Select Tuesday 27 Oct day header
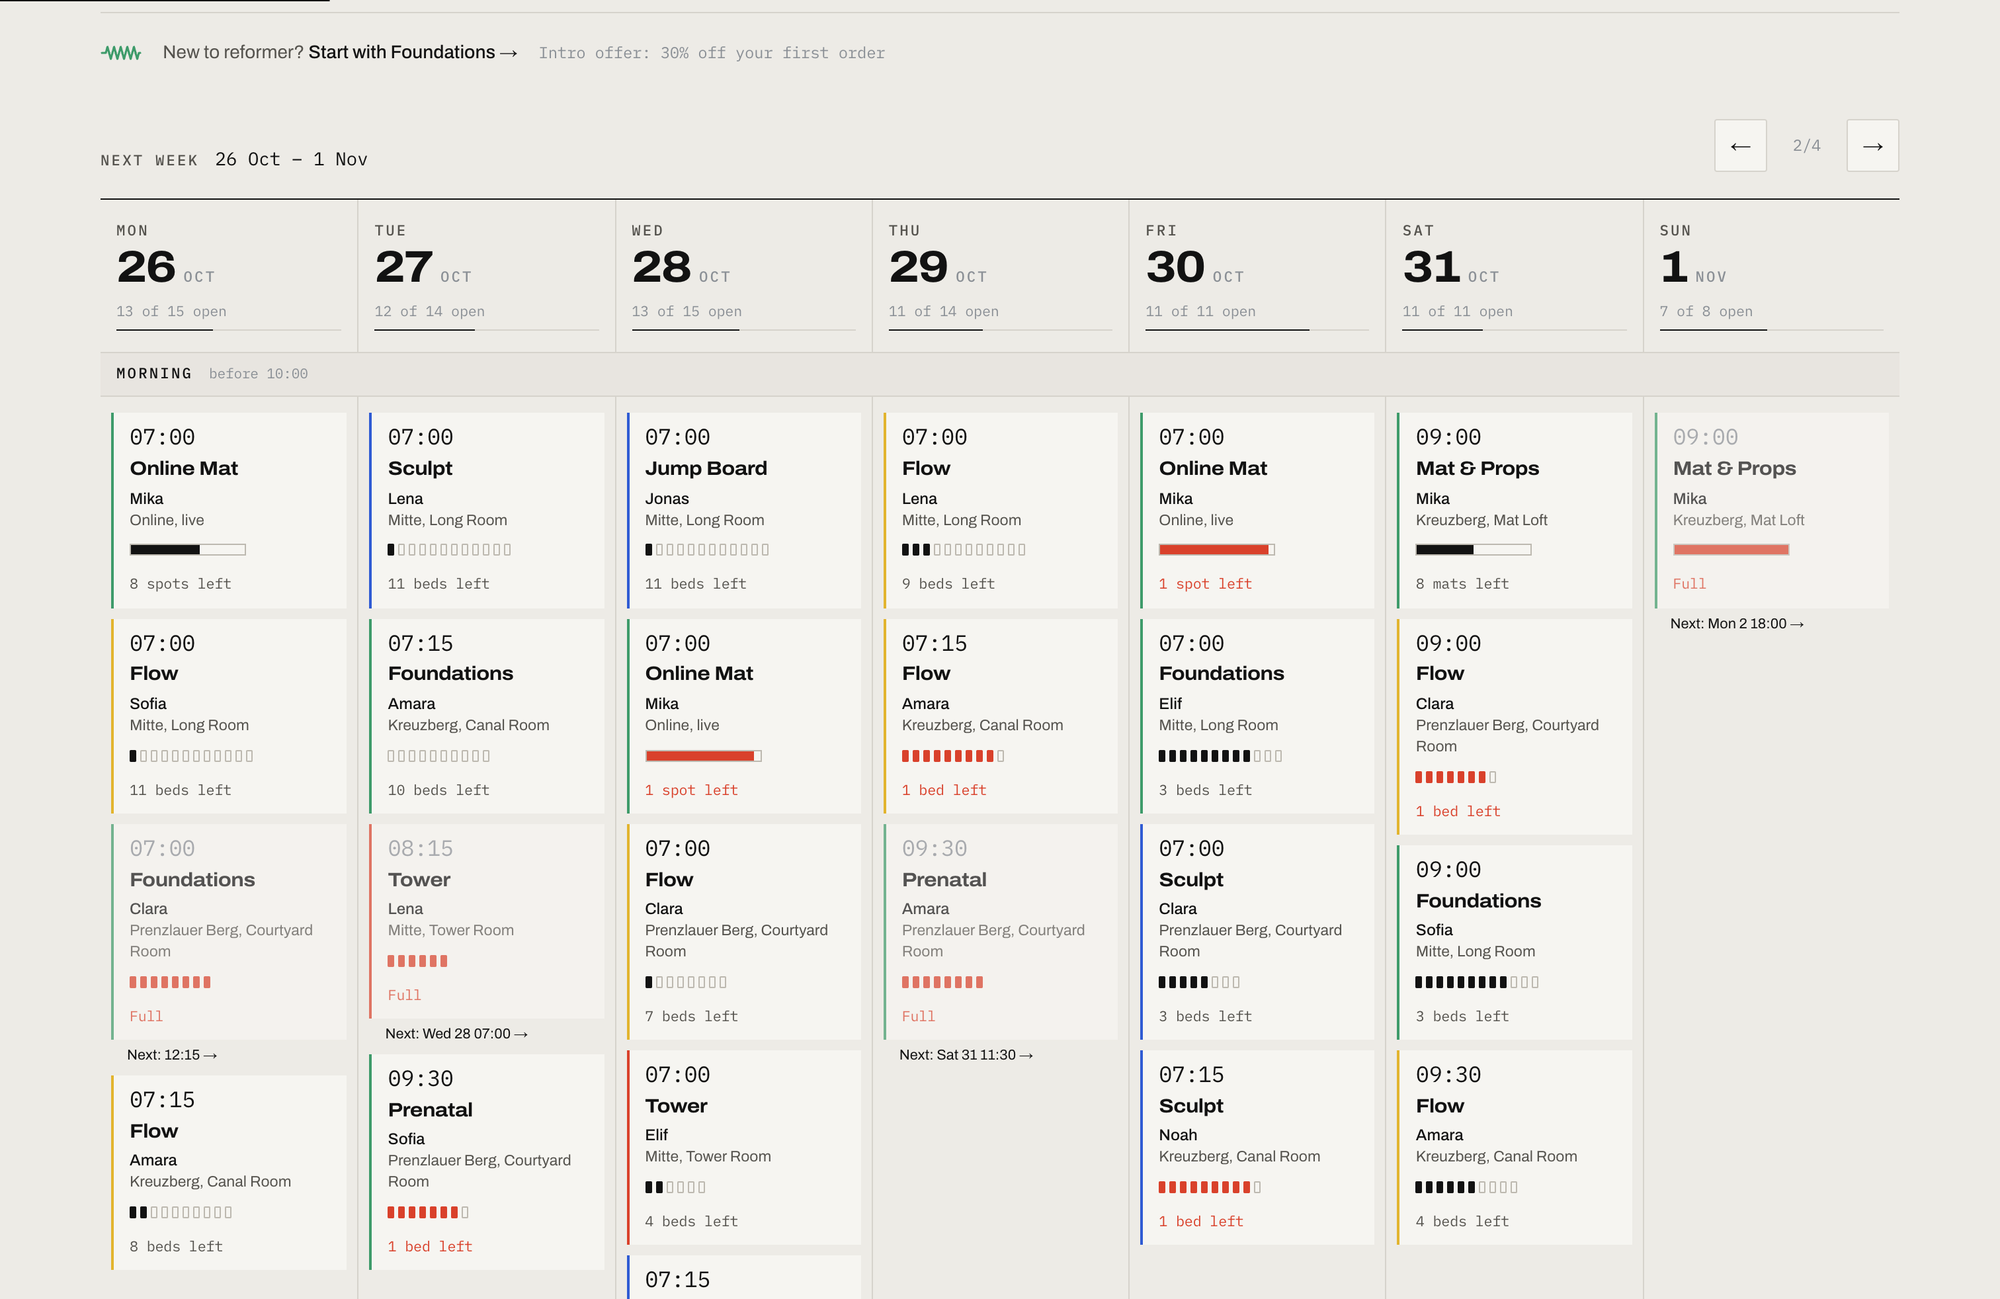This screenshot has height=1299, width=2000. (487, 276)
